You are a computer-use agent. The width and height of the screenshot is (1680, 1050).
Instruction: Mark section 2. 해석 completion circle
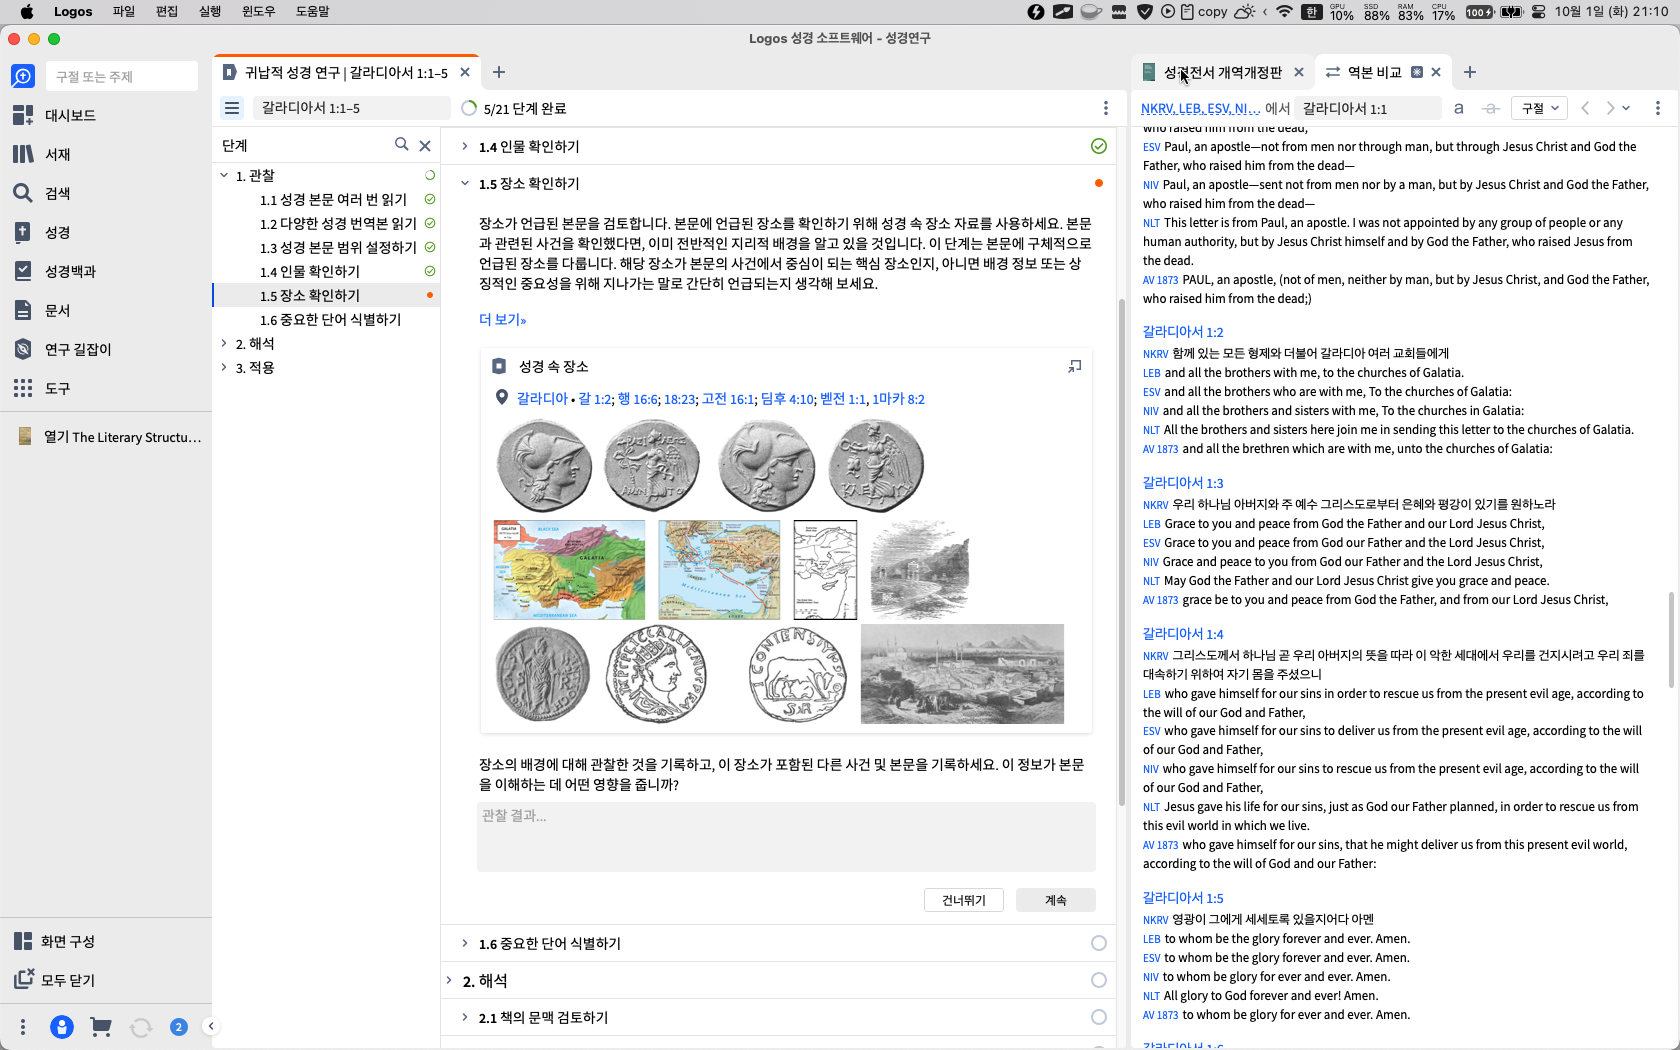(1099, 980)
